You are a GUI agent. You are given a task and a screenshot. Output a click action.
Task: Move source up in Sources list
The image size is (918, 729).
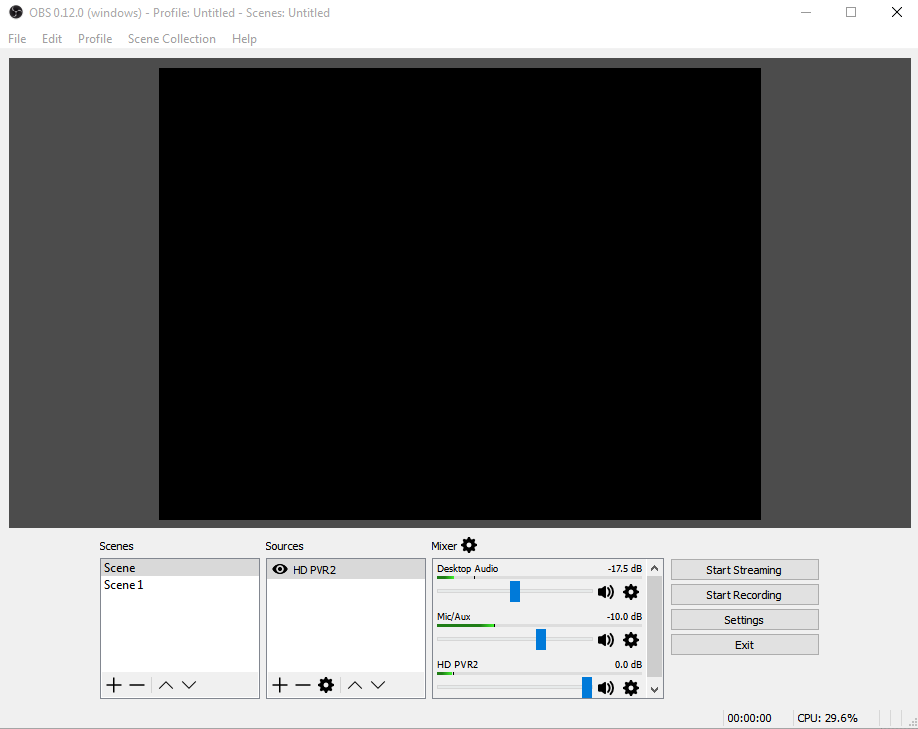[x=355, y=685]
